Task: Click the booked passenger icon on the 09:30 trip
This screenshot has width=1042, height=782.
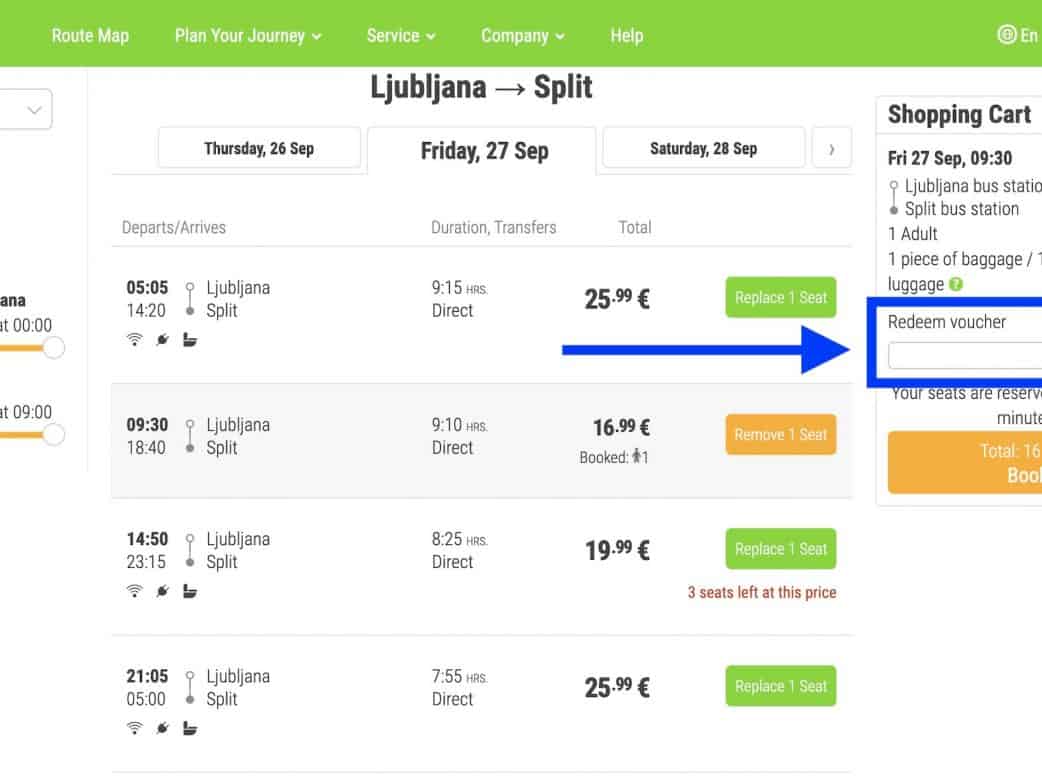Action: [x=636, y=458]
